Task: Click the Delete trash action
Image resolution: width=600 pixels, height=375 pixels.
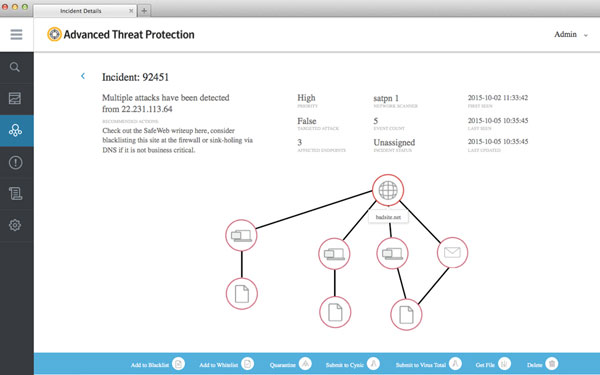Action: pyautogui.click(x=543, y=364)
